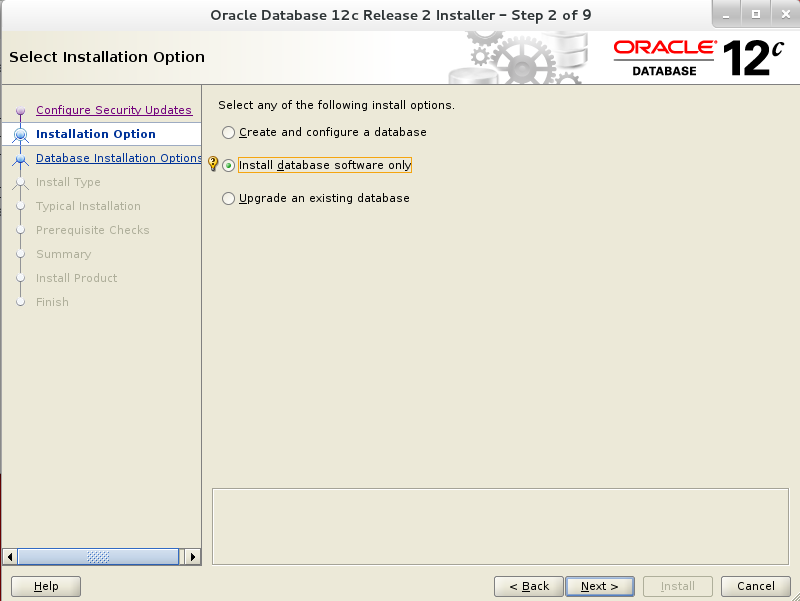800x601 pixels.
Task: Click the left scroll arrow below the sidebar
Action: point(10,556)
